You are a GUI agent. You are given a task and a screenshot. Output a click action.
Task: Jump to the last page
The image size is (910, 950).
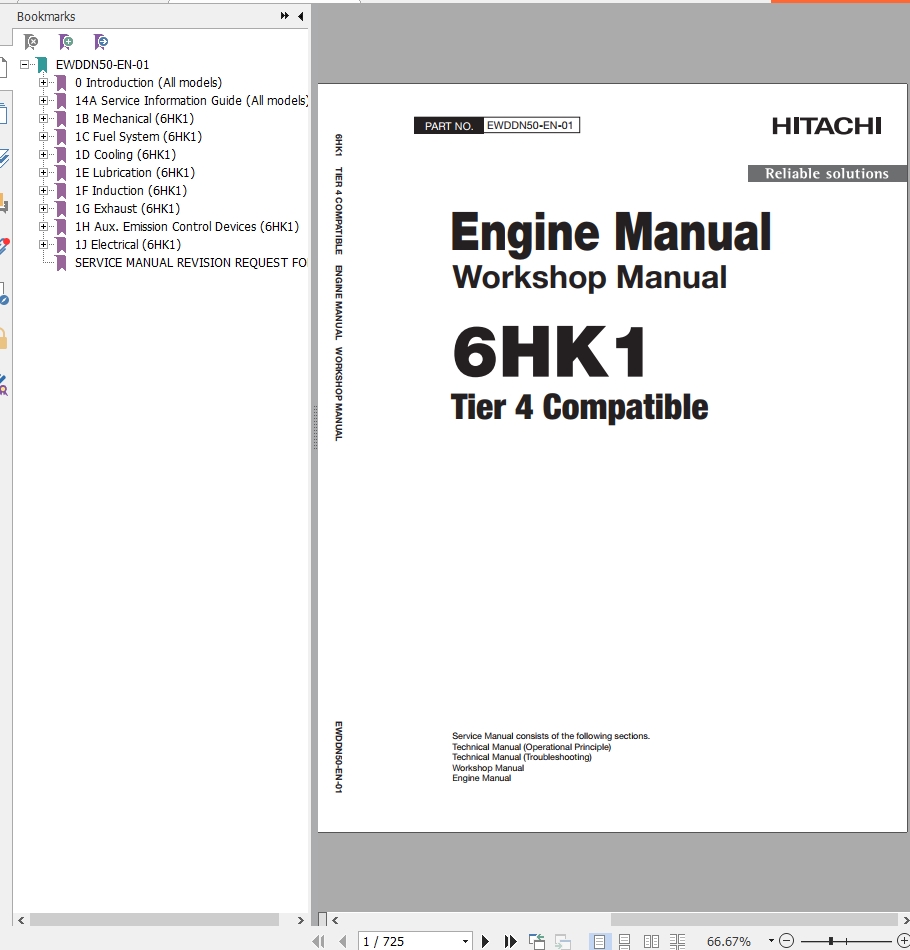511,941
